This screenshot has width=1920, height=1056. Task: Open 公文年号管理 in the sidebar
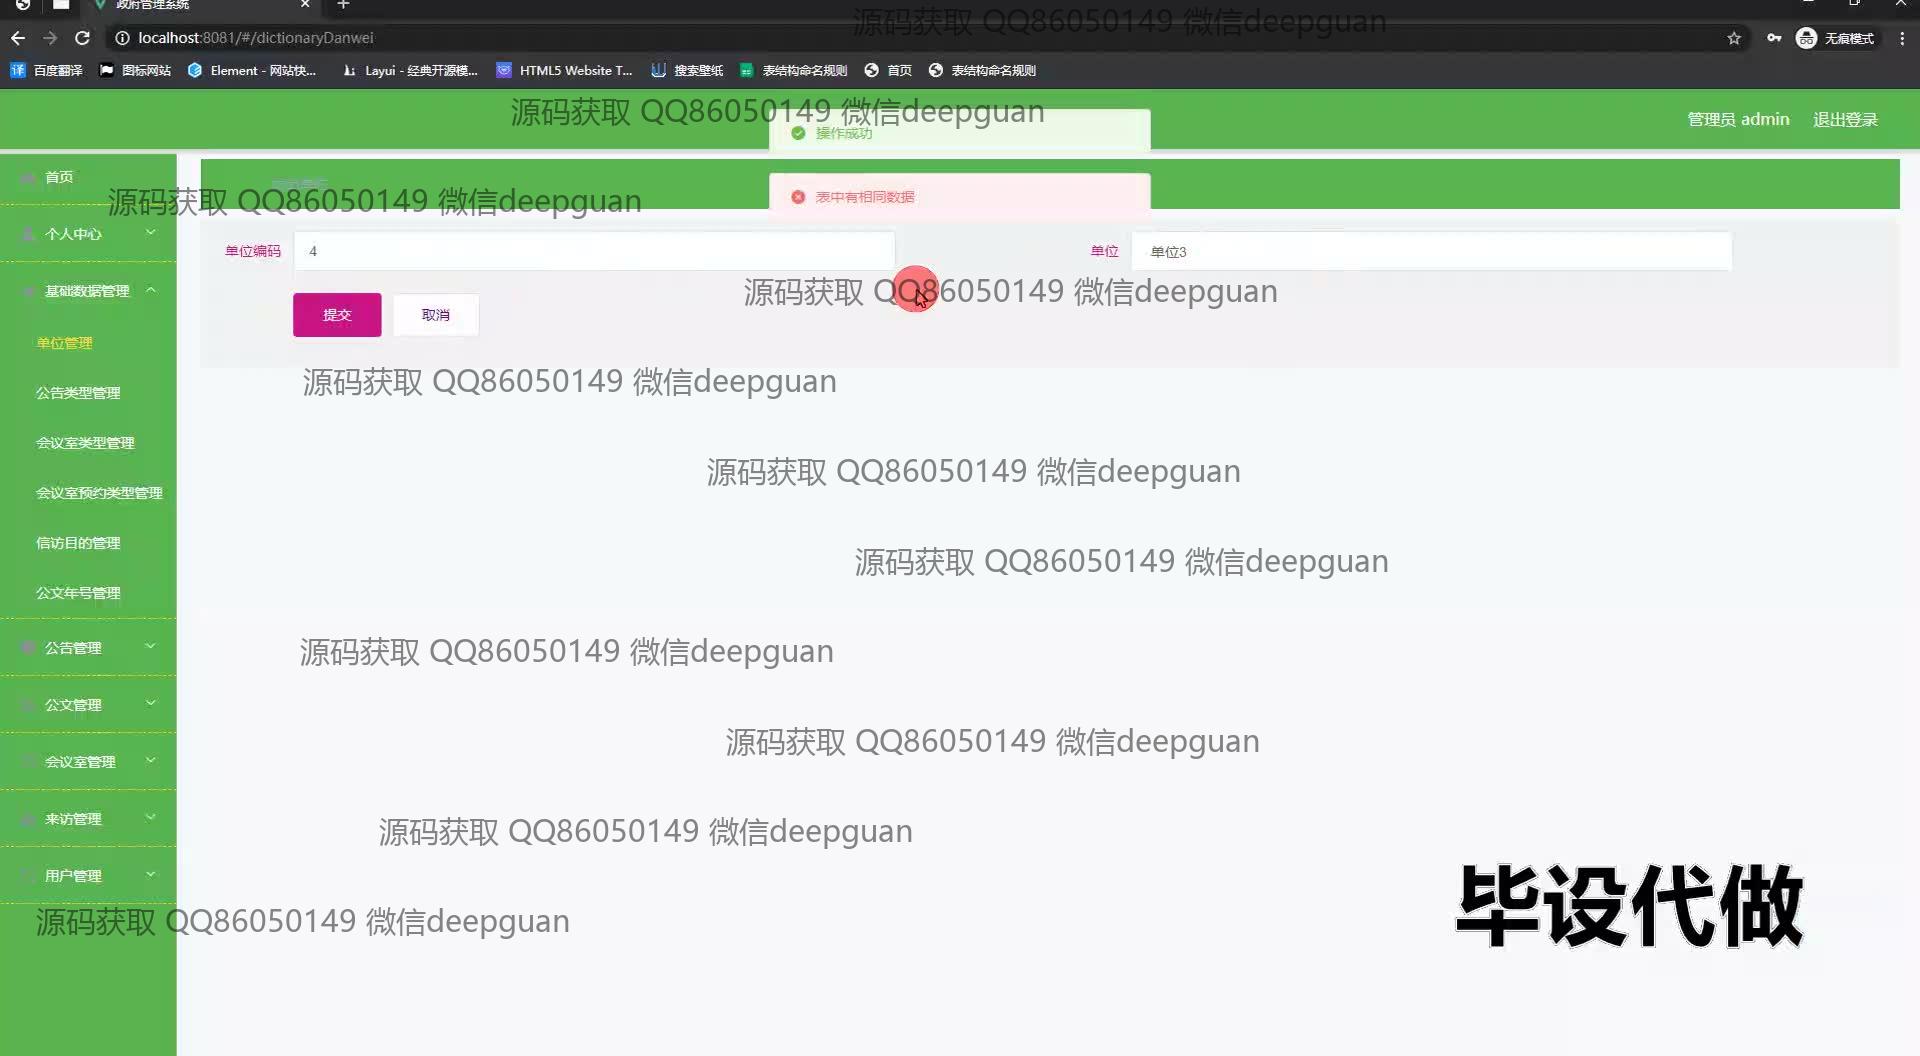78,593
